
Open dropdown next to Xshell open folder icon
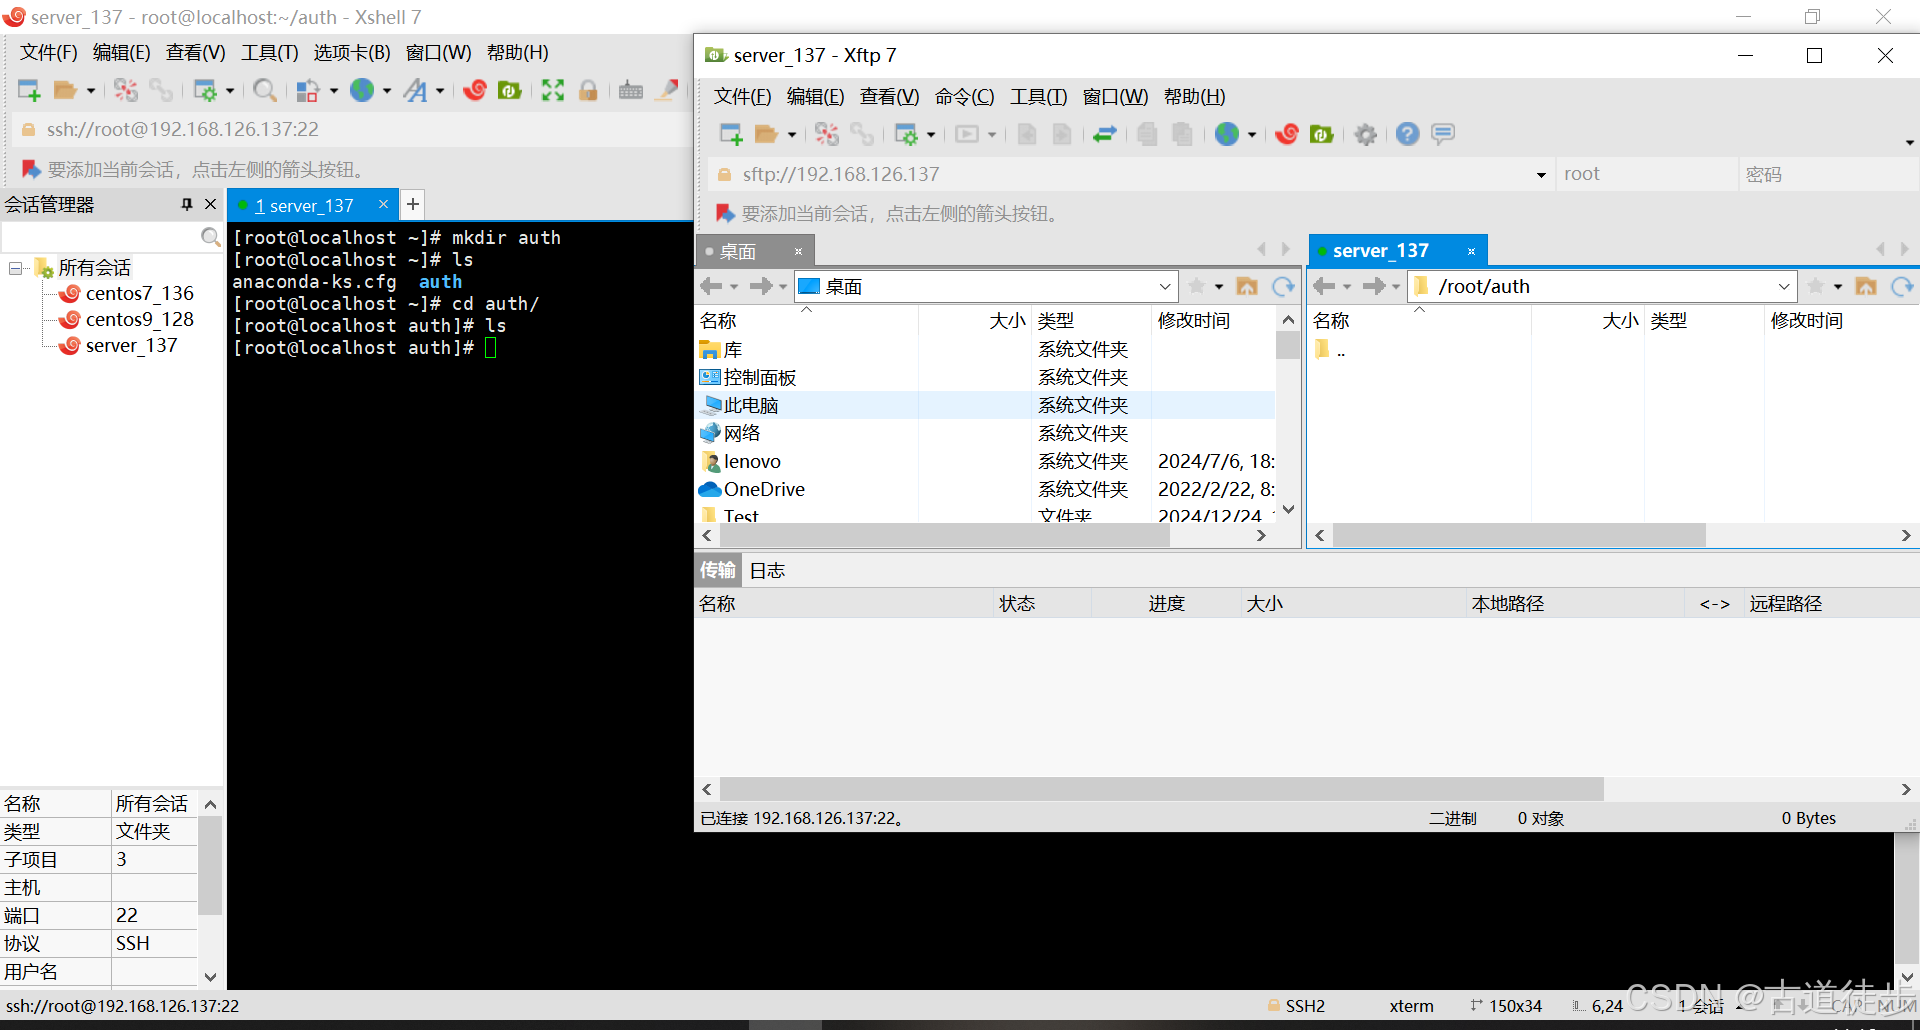[91, 91]
